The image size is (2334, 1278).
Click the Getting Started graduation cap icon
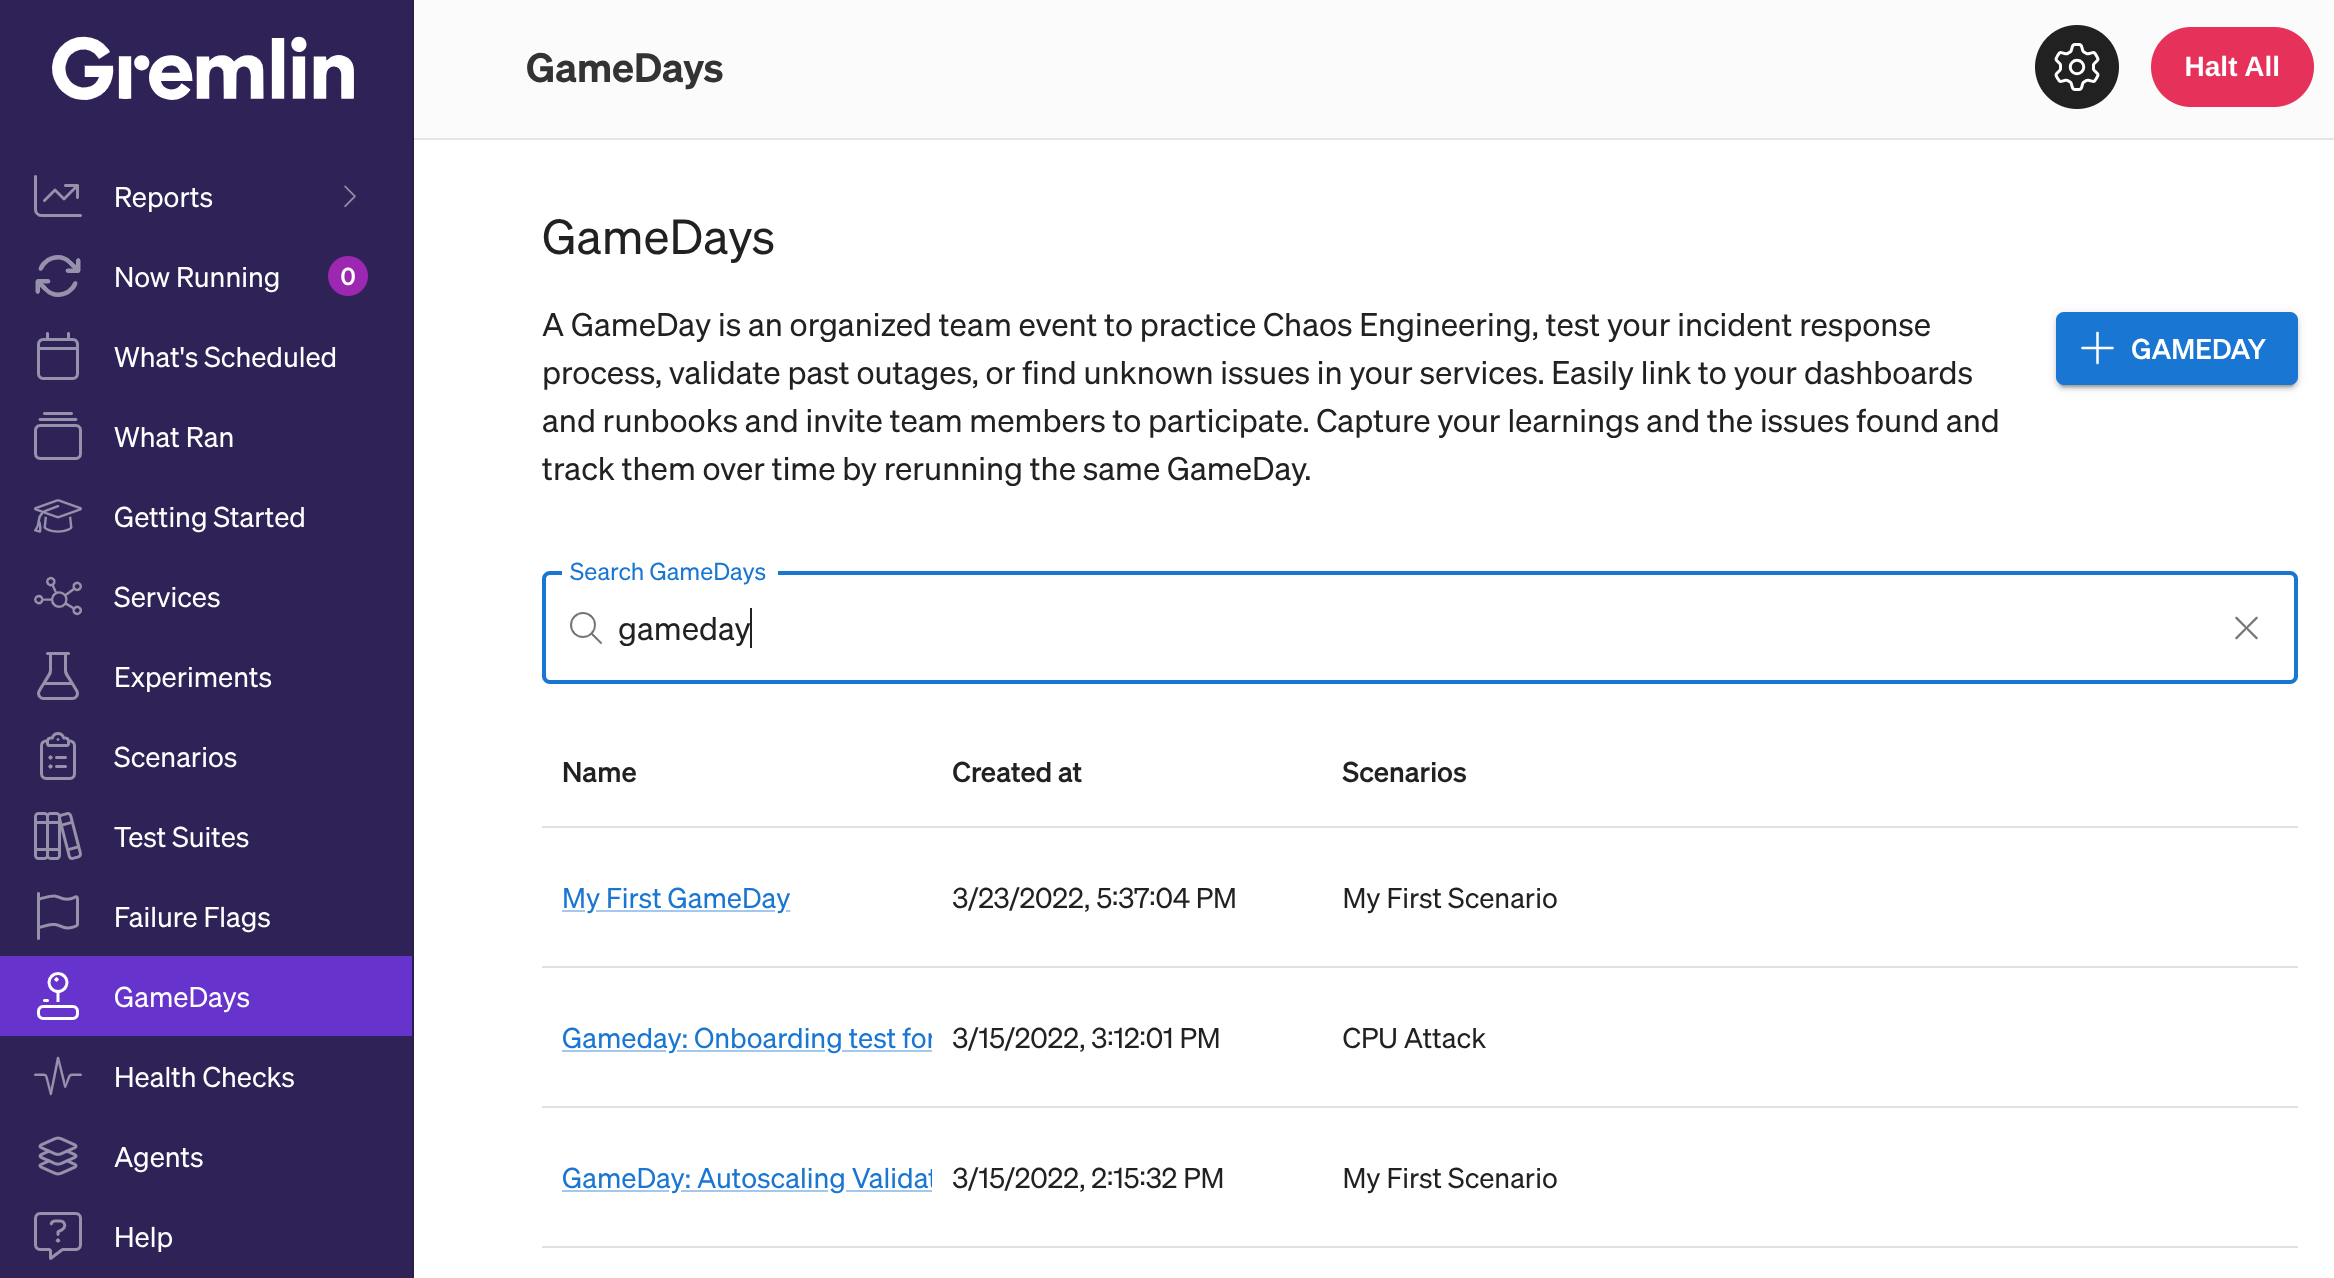[58, 516]
